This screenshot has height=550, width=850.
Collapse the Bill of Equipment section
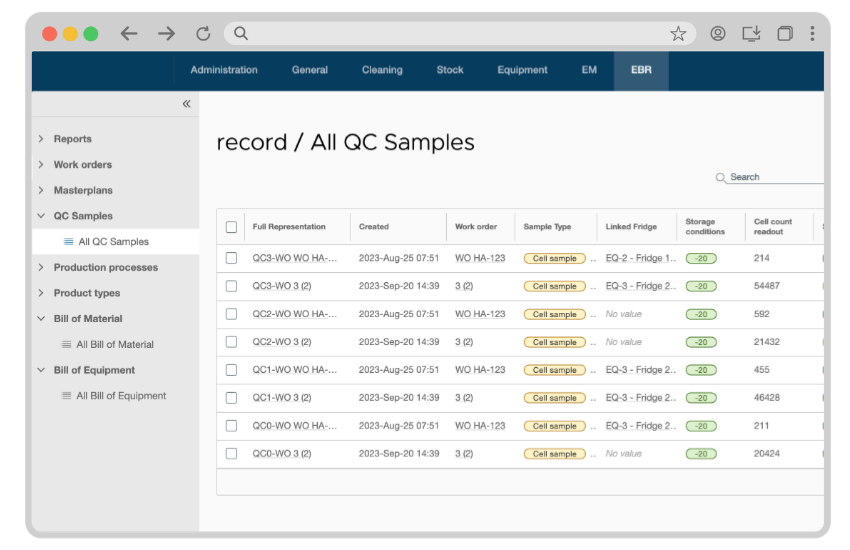41,370
